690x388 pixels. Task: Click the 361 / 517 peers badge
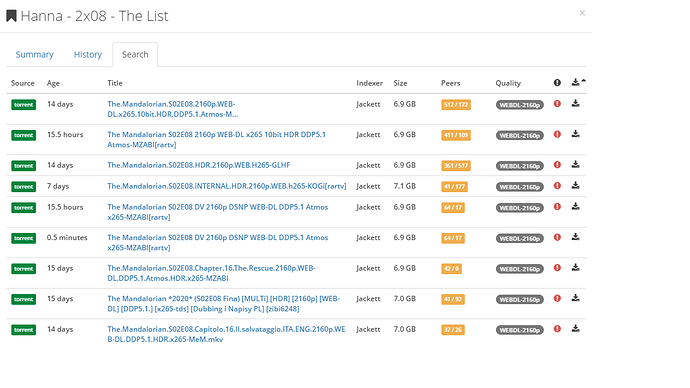pos(456,166)
